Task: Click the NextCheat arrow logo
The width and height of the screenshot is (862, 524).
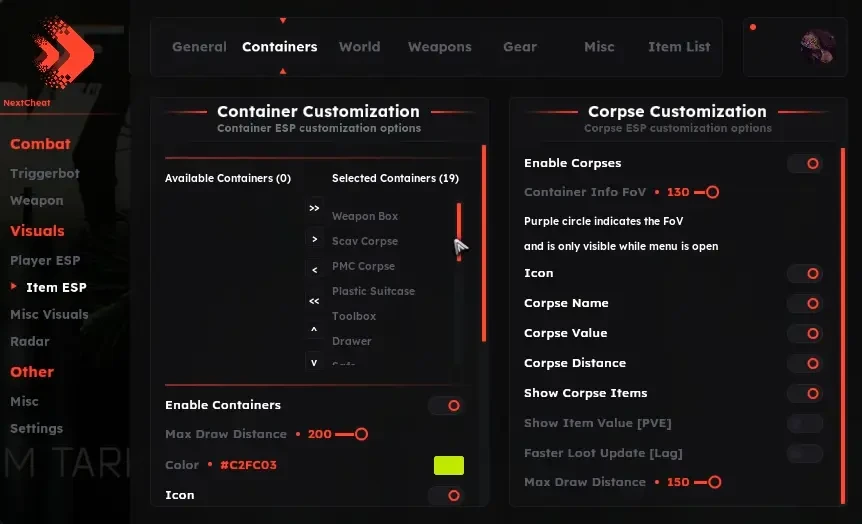Action: 63,53
